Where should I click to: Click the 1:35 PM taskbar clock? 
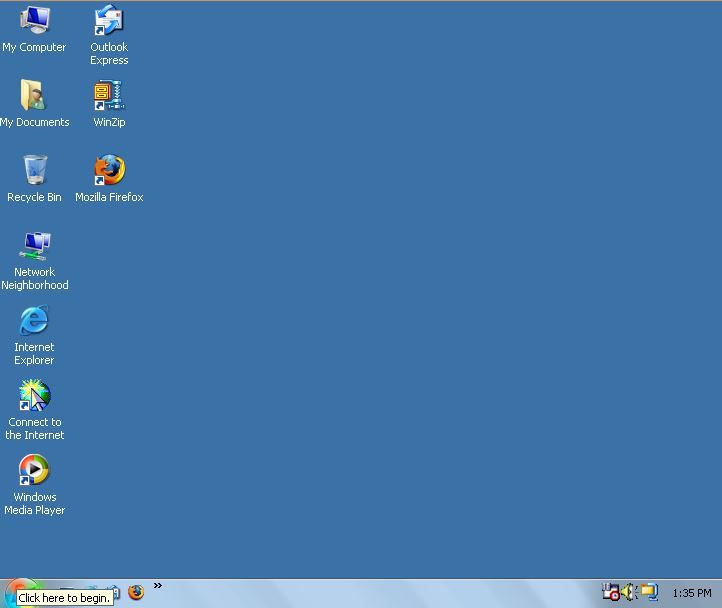click(691, 593)
